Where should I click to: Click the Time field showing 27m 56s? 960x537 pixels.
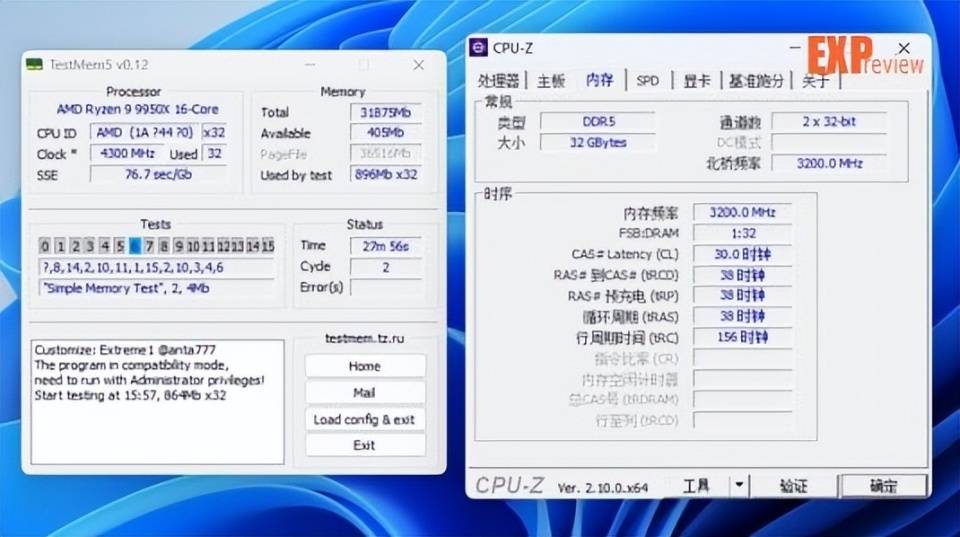coord(385,246)
